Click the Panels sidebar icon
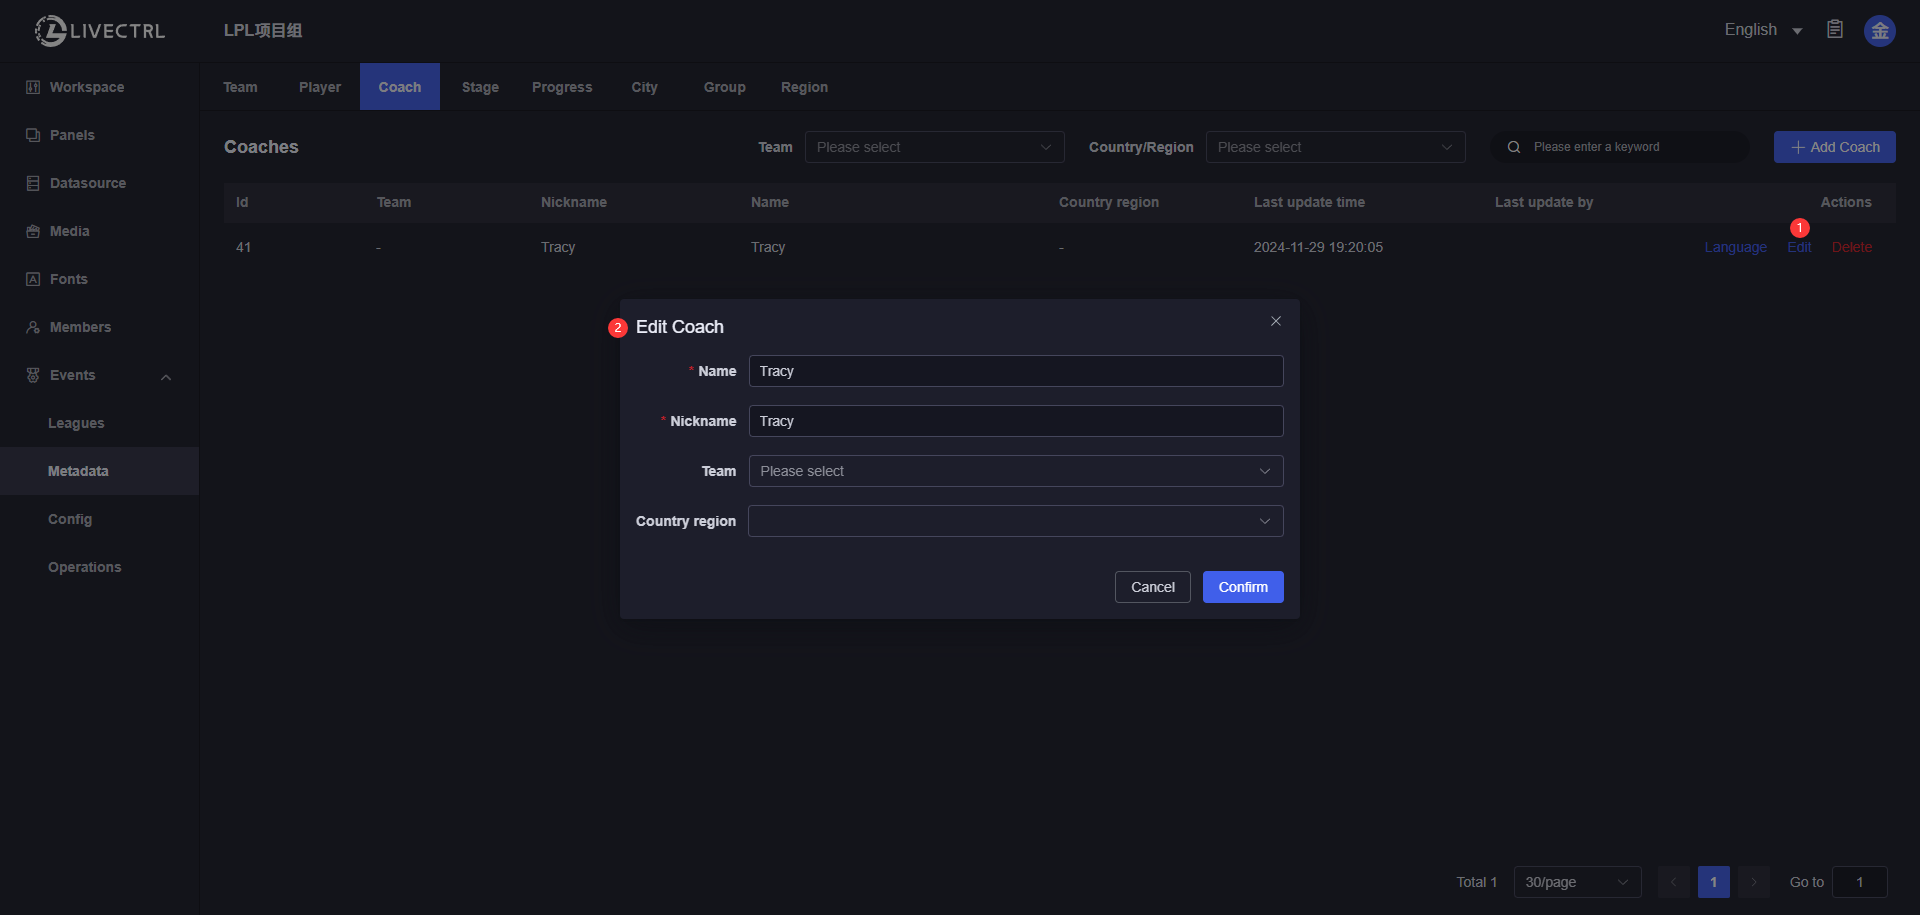Viewport: 1920px width, 915px height. pos(33,135)
